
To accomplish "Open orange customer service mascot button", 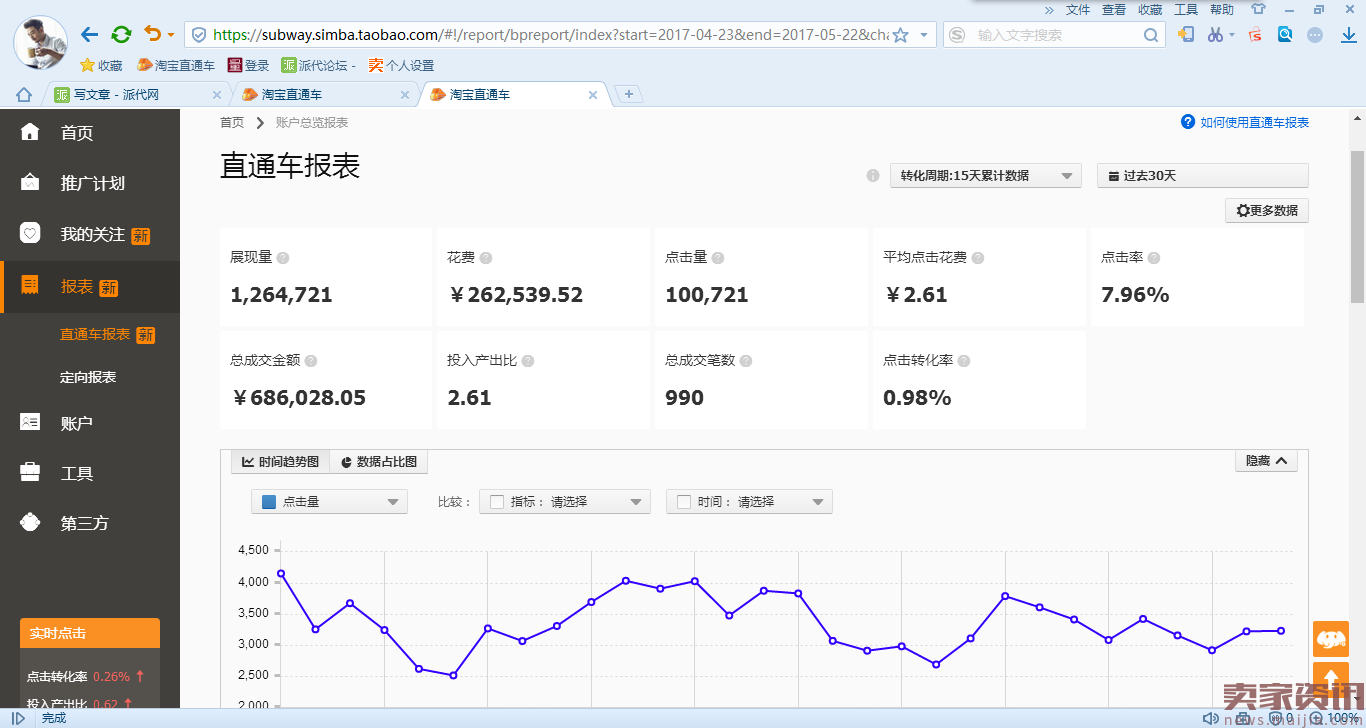I will pyautogui.click(x=1331, y=639).
